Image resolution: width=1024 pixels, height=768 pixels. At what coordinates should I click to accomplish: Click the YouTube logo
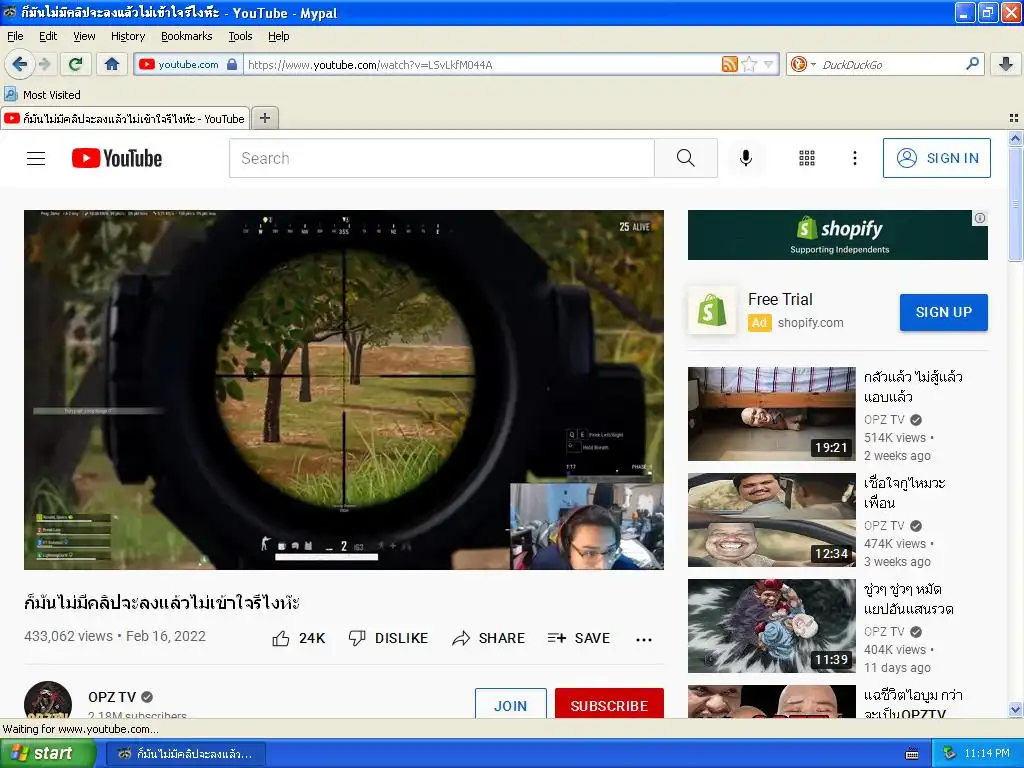[116, 158]
